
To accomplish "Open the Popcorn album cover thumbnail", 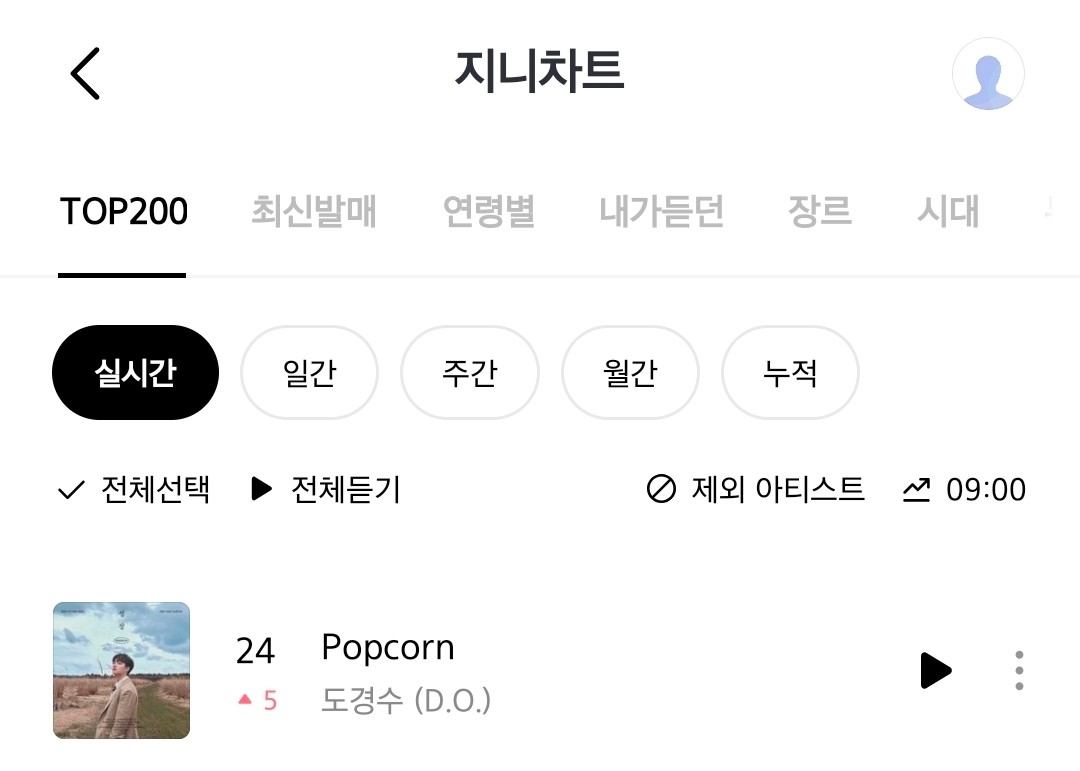I will (x=121, y=670).
